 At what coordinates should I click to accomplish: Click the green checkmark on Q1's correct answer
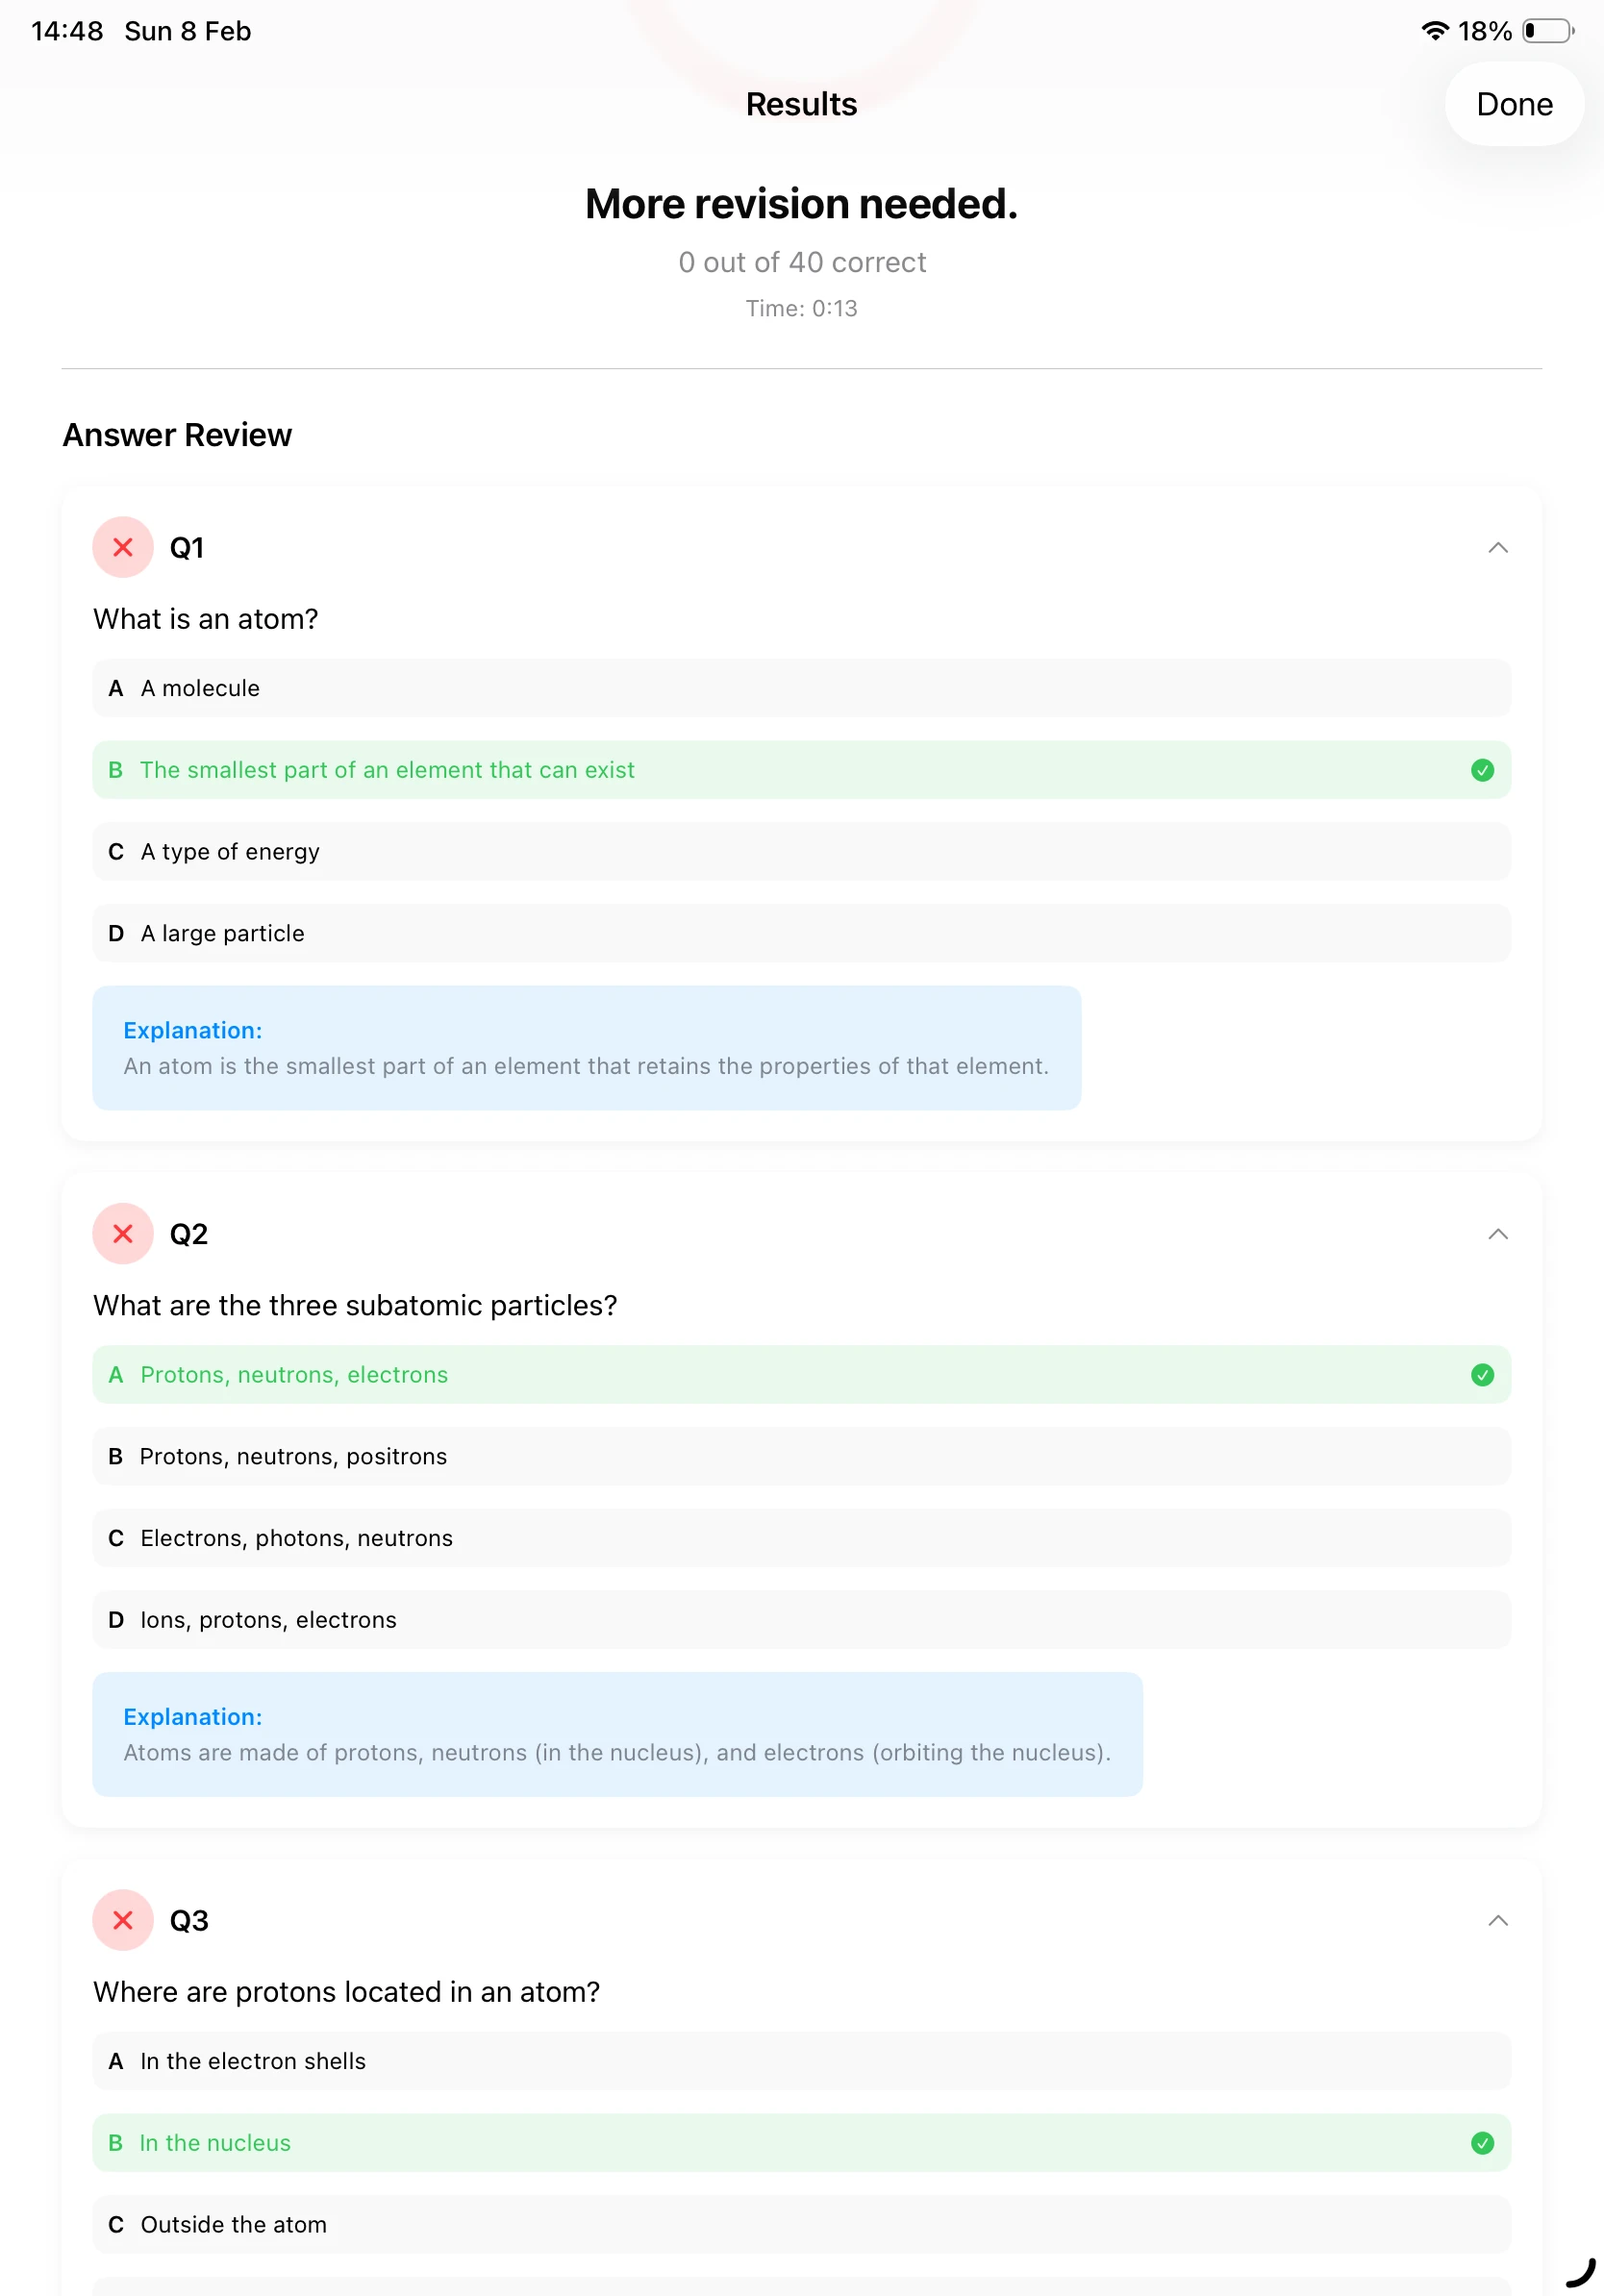[x=1481, y=770]
